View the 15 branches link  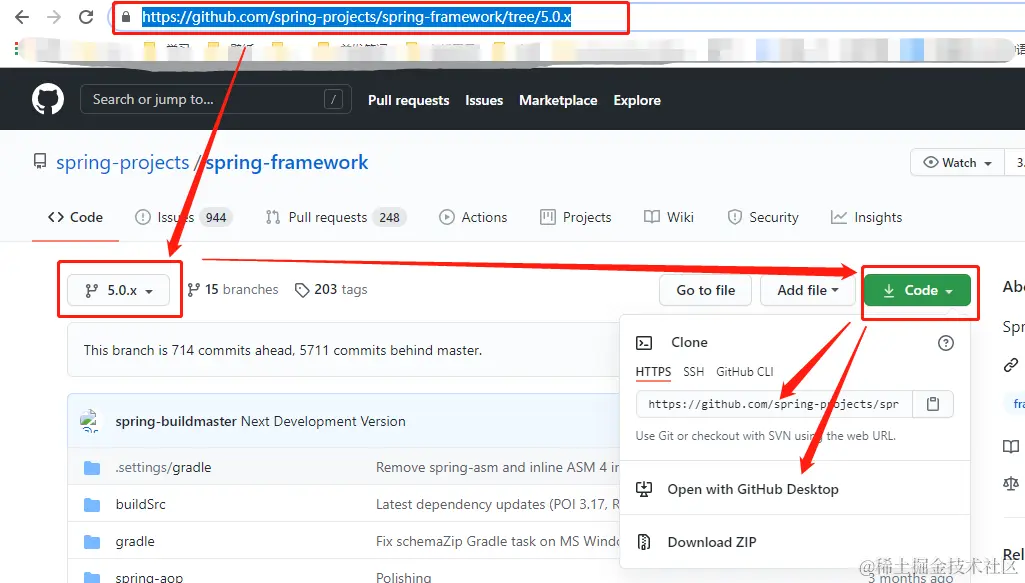click(x=233, y=290)
